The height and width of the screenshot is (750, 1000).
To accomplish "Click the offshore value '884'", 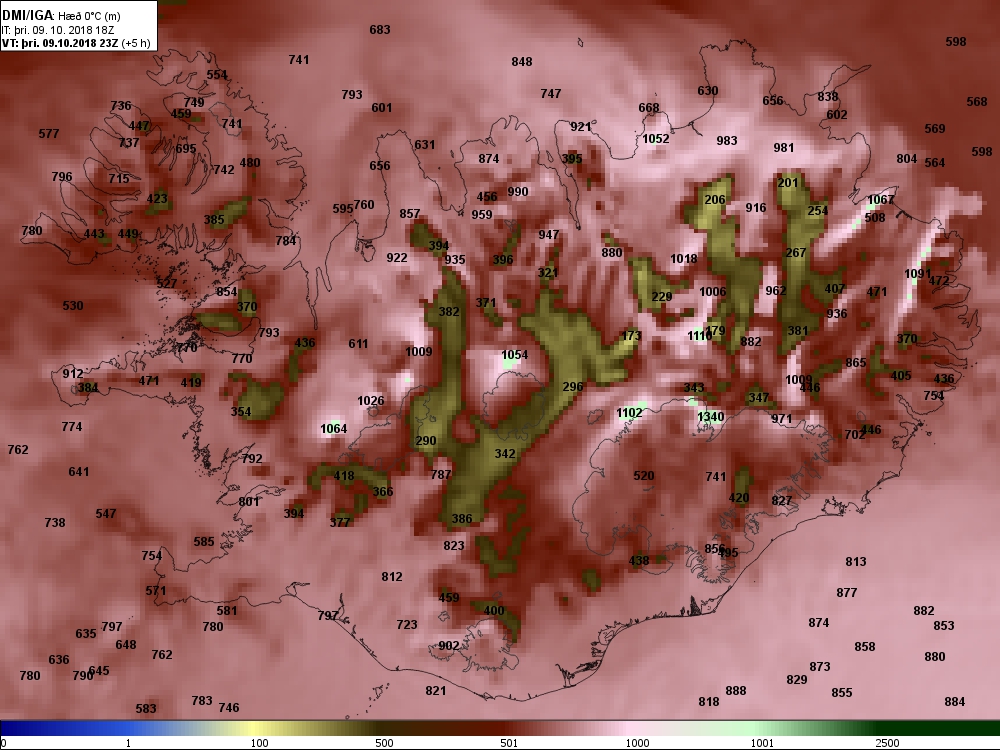I will (955, 702).
